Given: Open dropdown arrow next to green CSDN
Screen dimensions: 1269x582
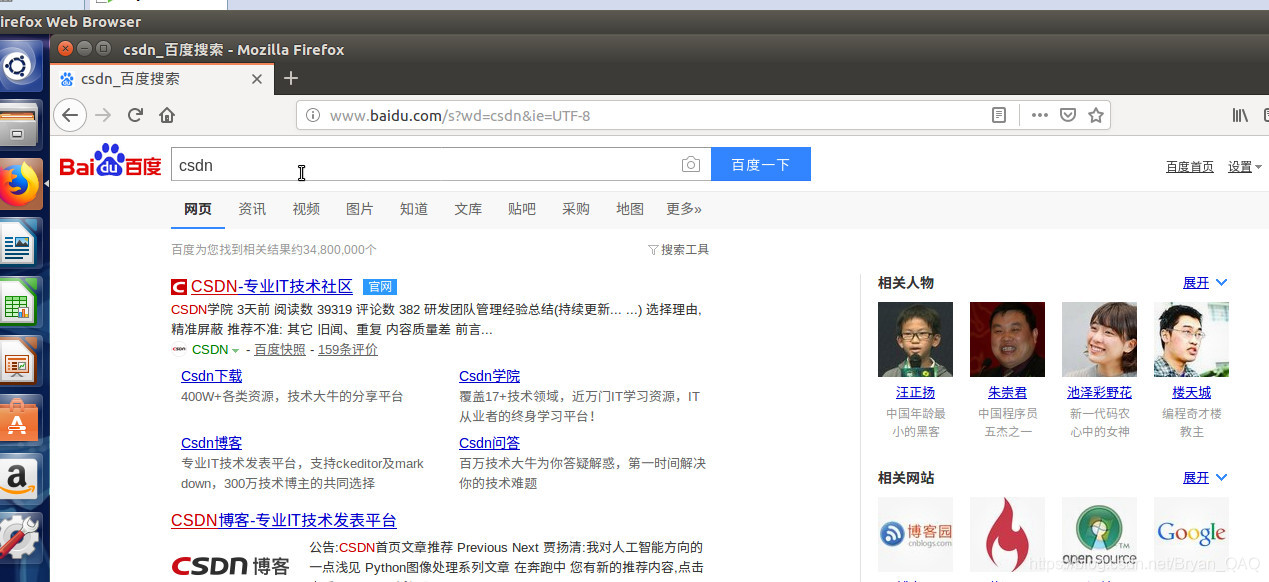Looking at the screenshot, I should pos(235,351).
